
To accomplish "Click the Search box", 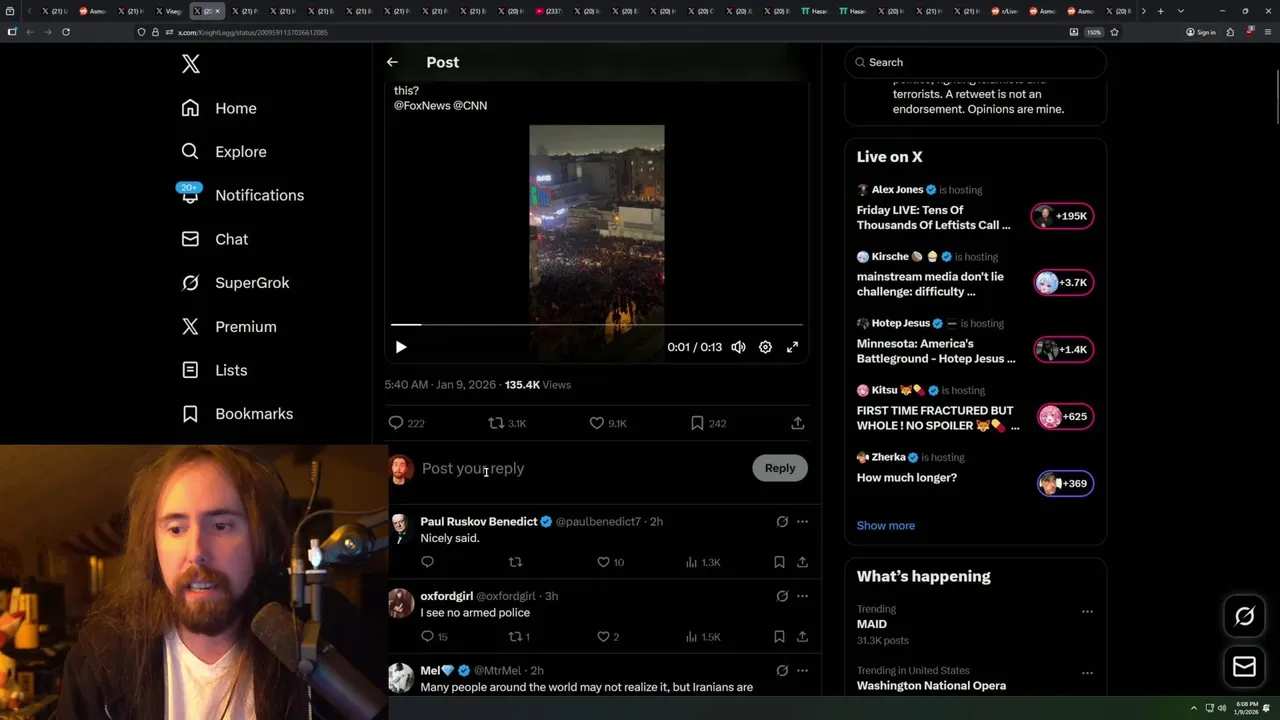I will [x=975, y=62].
